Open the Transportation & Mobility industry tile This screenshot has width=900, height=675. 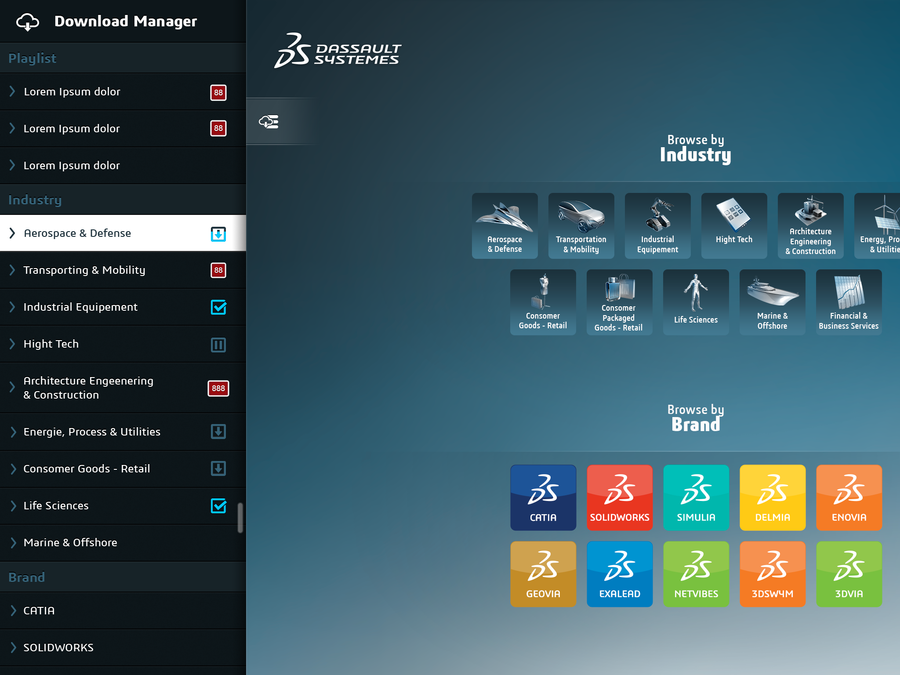pyautogui.click(x=581, y=225)
